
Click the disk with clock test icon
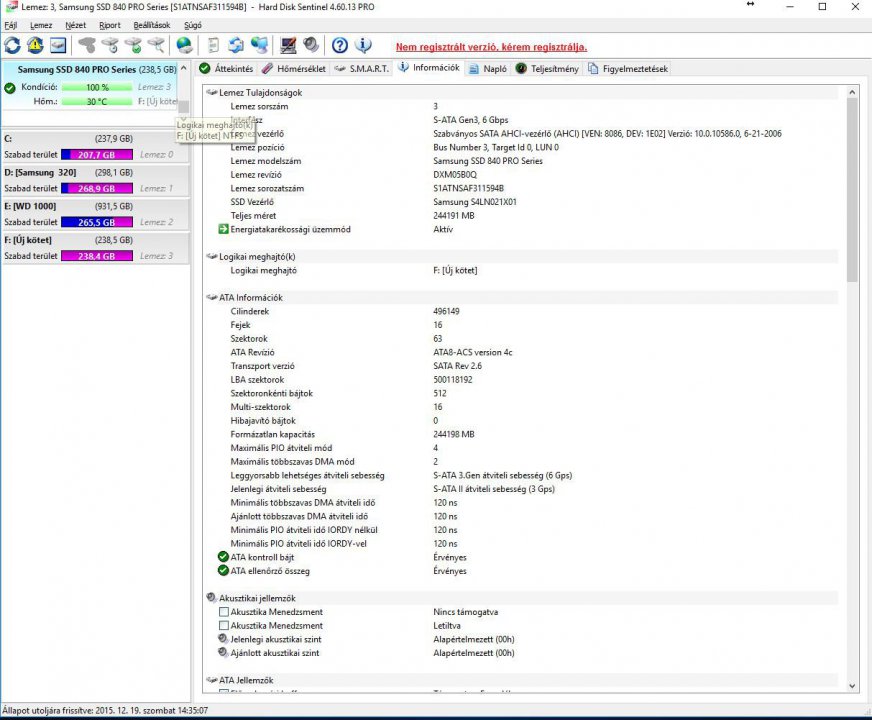tap(110, 45)
